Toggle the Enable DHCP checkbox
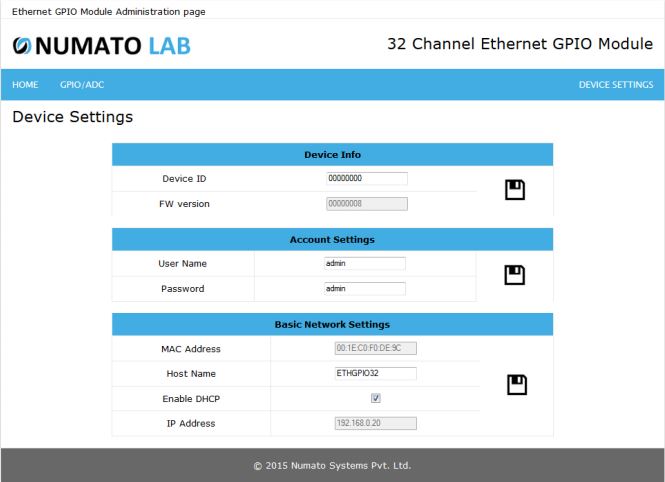Image resolution: width=665 pixels, height=482 pixels. [376, 398]
